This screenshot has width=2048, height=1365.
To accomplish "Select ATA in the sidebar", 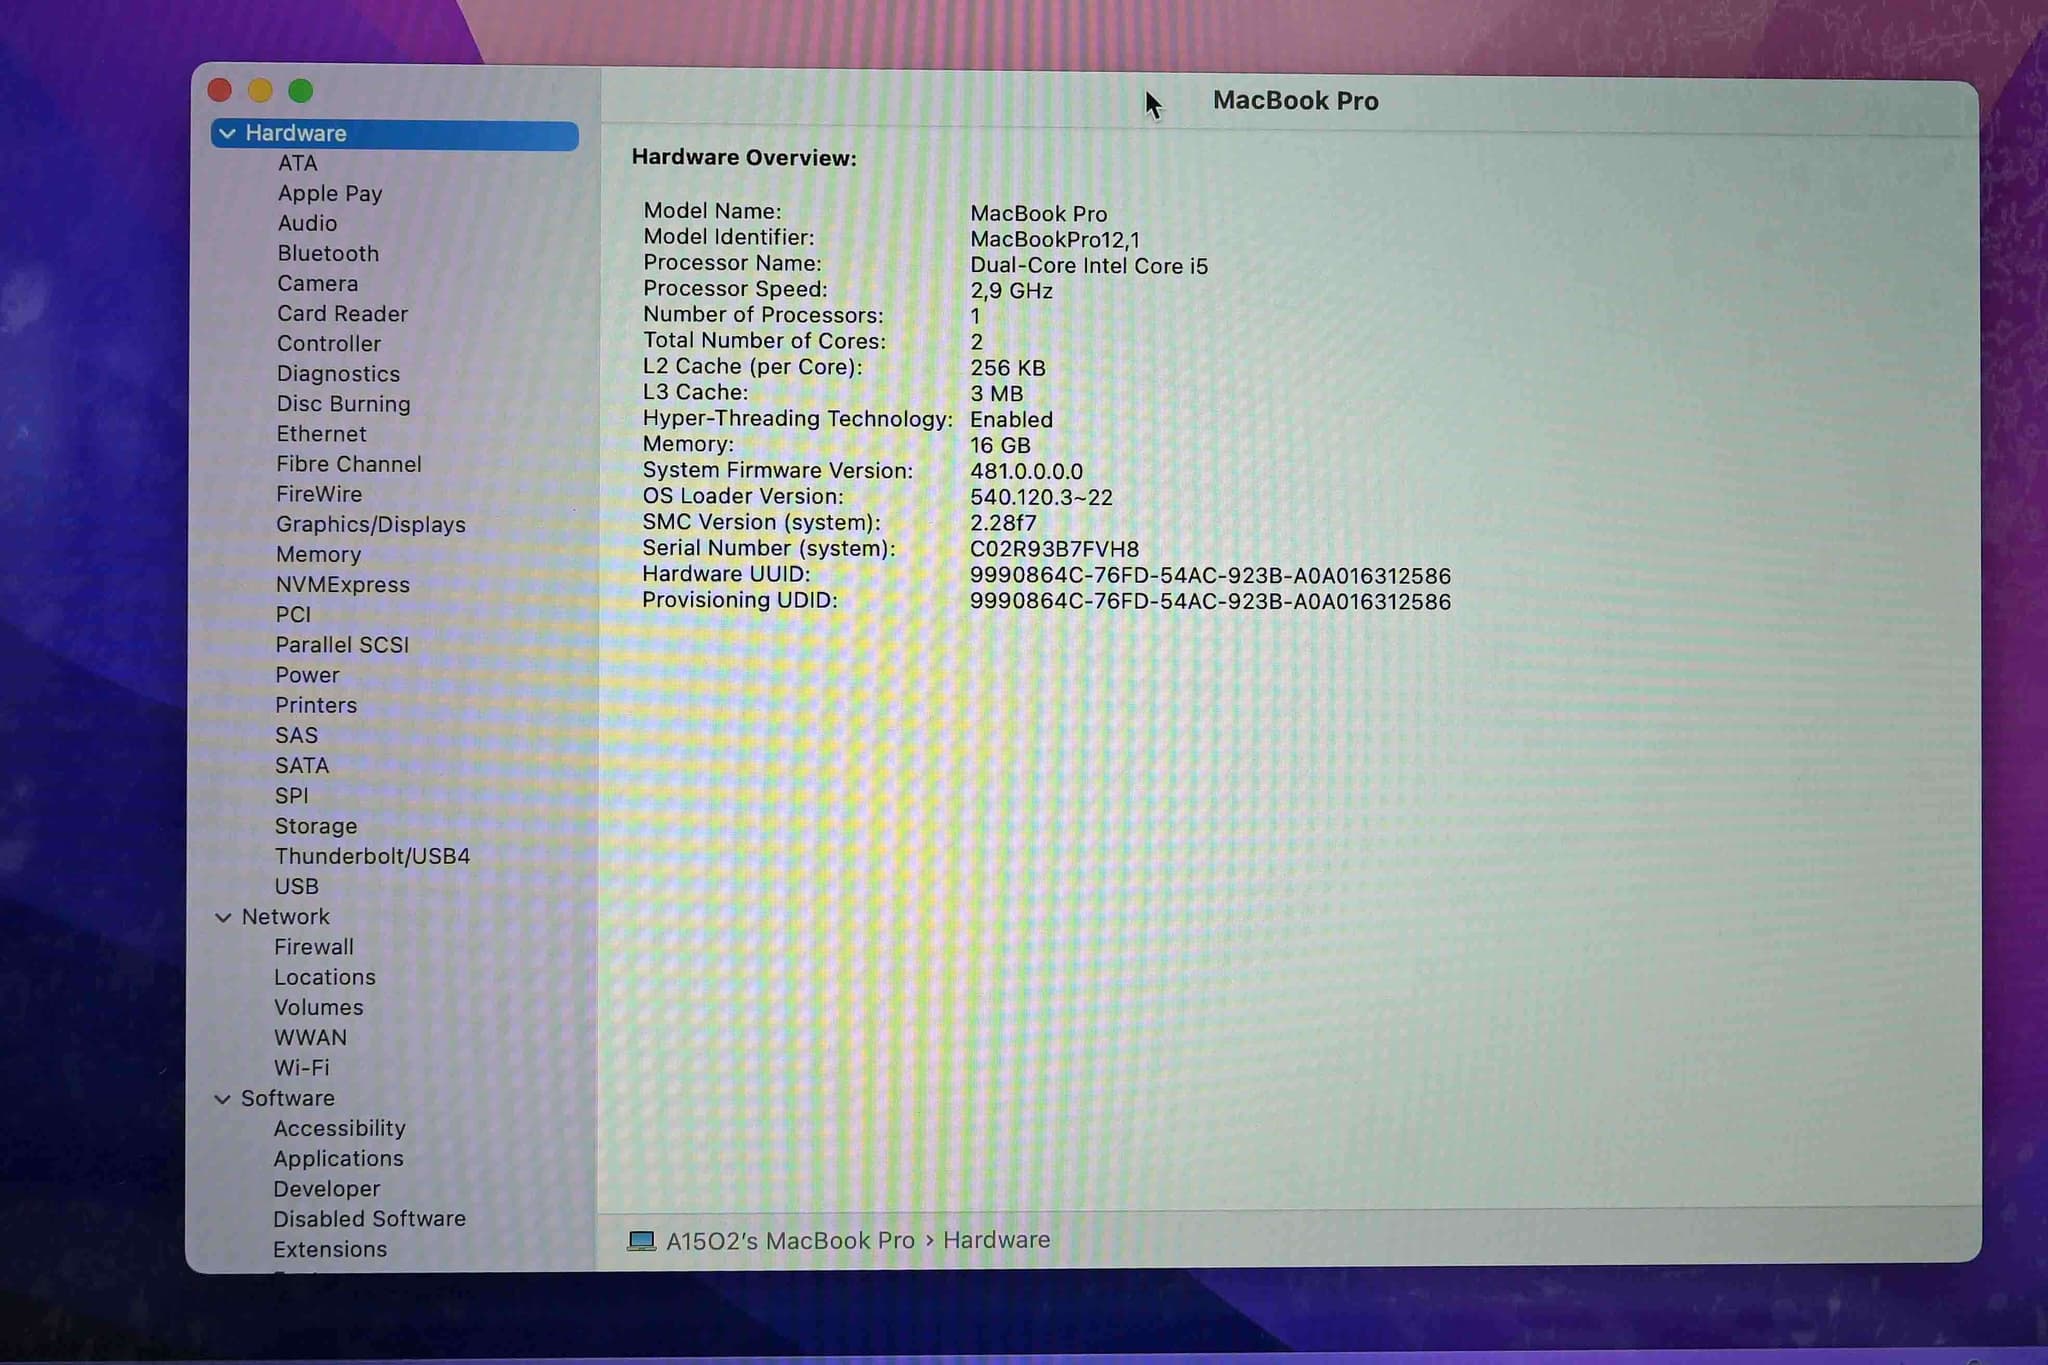I will coord(298,163).
